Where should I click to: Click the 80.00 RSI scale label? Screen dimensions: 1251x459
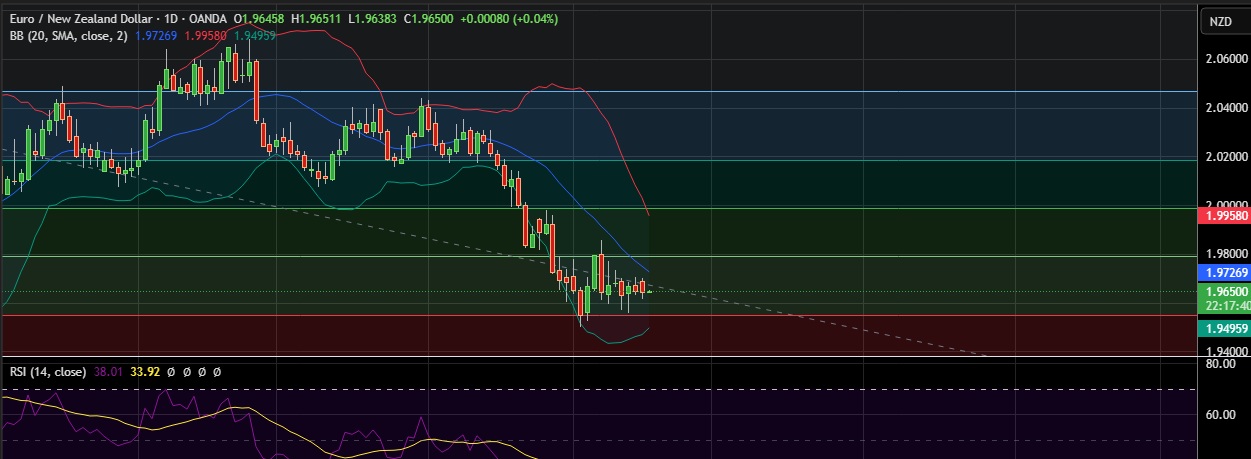click(1222, 365)
